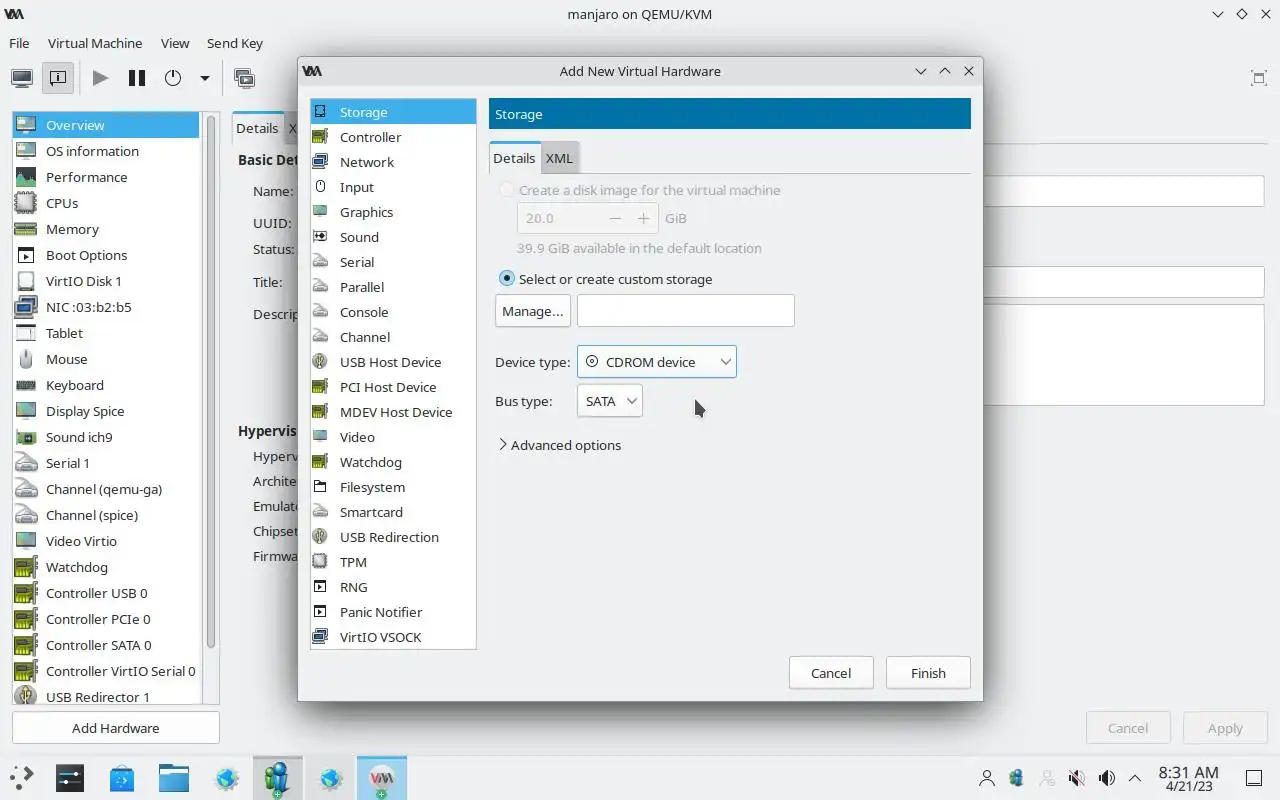The image size is (1280, 800).
Task: Click the custom storage path field
Action: click(x=686, y=311)
